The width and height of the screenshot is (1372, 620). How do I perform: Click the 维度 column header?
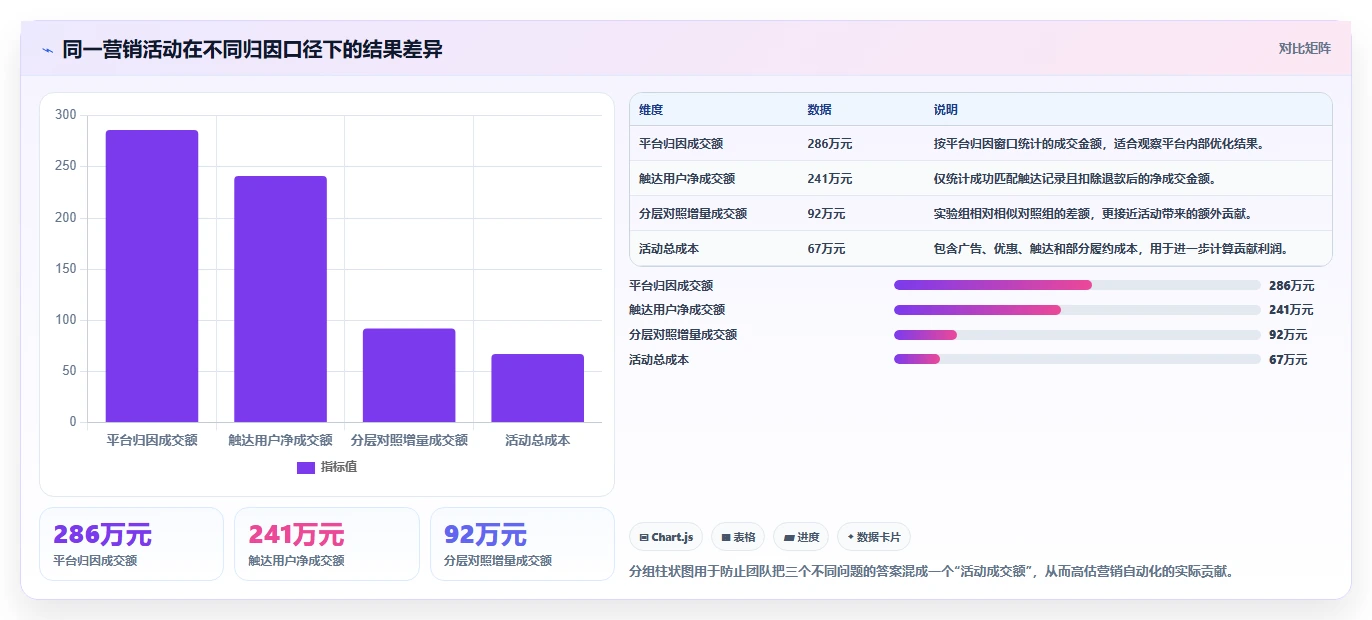(x=651, y=110)
